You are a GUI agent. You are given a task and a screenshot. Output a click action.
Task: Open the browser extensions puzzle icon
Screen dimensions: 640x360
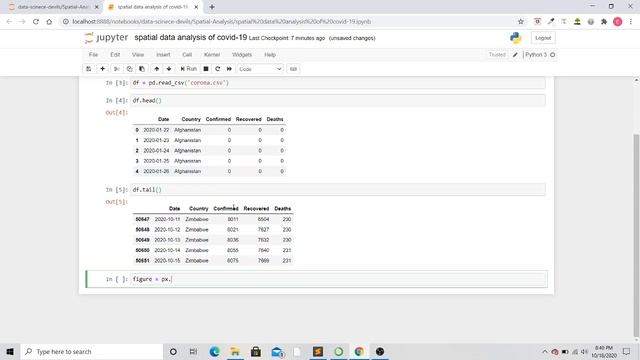pyautogui.click(x=604, y=22)
